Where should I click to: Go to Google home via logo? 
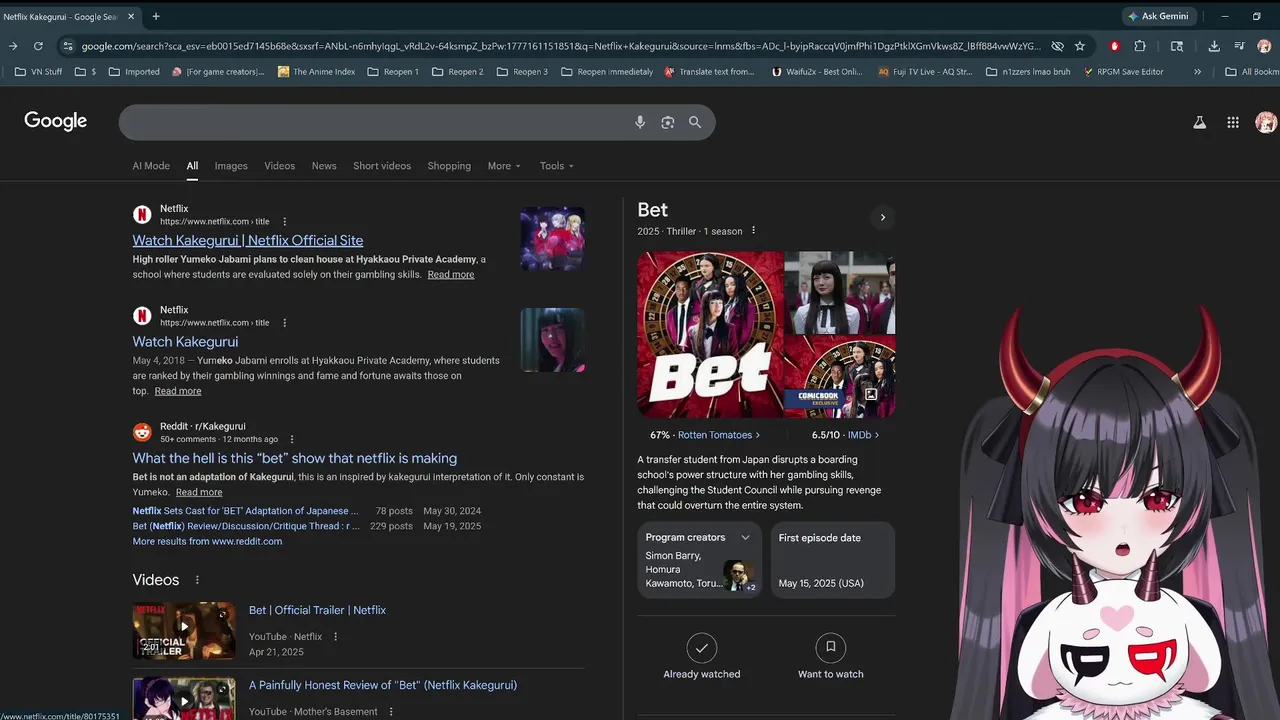pyautogui.click(x=56, y=121)
